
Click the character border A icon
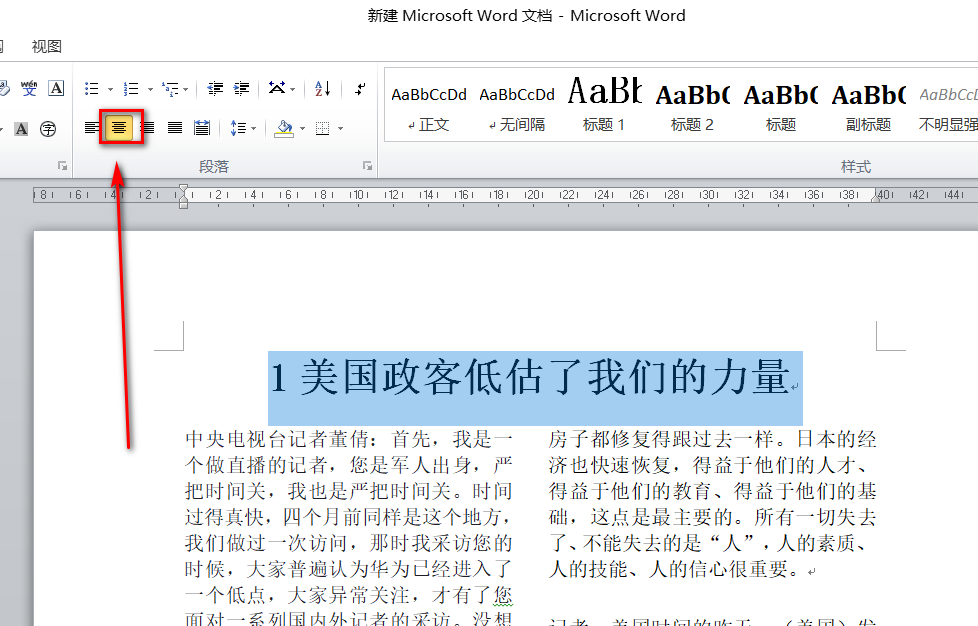(56, 89)
